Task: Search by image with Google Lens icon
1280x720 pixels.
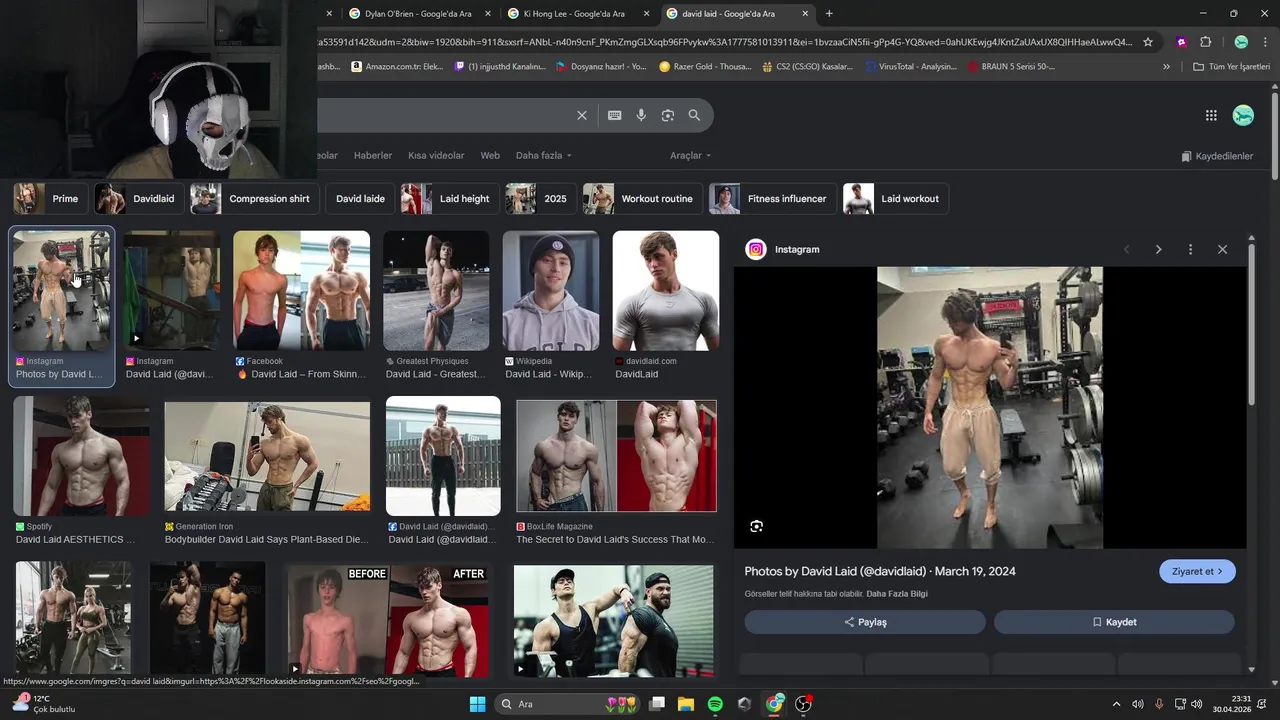Action: [x=668, y=115]
